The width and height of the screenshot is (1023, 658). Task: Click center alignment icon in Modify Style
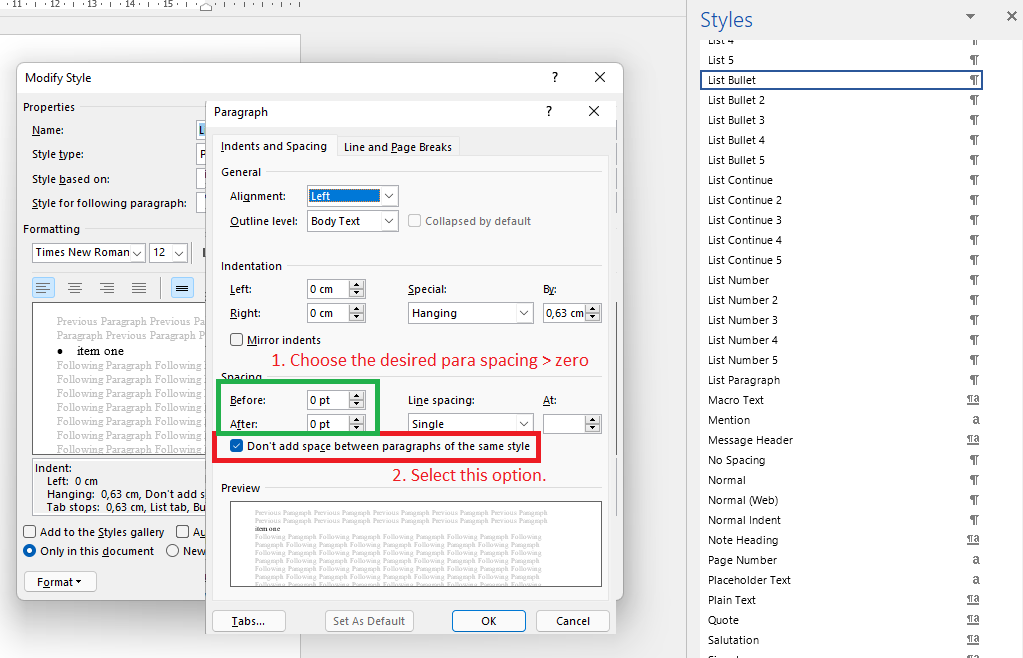click(x=75, y=288)
